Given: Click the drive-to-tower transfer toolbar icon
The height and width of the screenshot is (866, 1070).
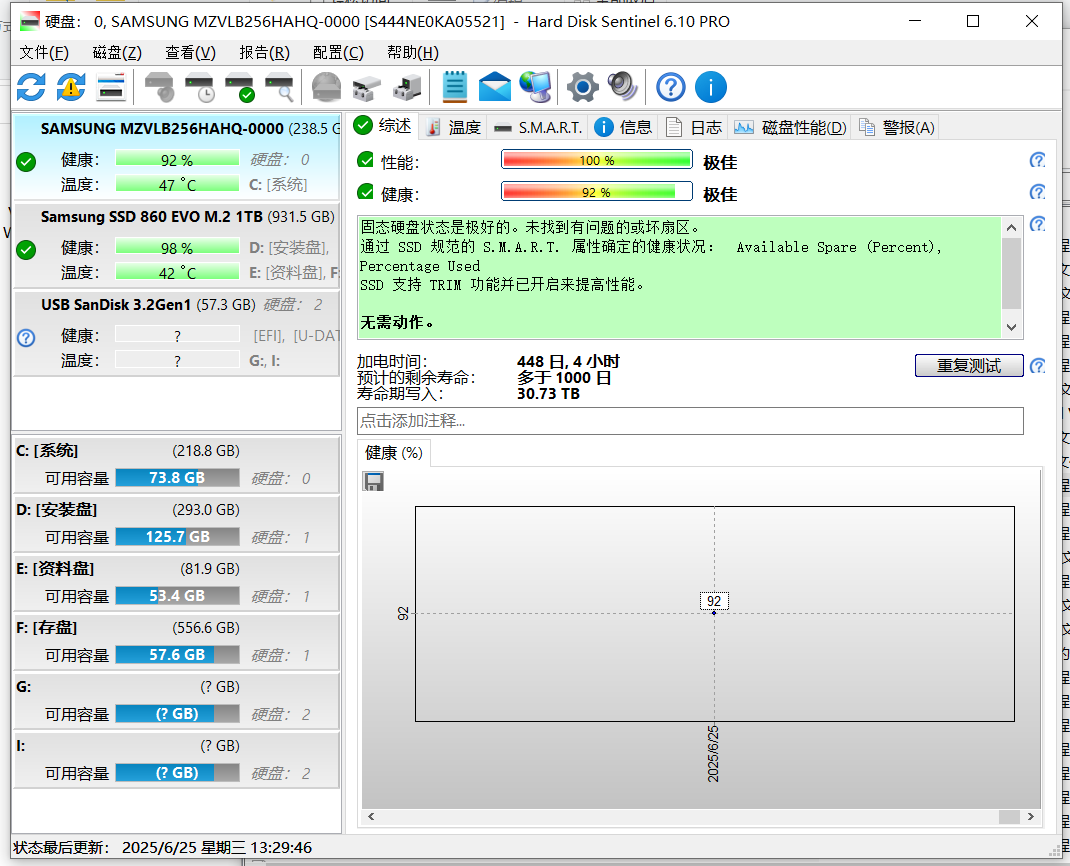Looking at the screenshot, I should [407, 87].
